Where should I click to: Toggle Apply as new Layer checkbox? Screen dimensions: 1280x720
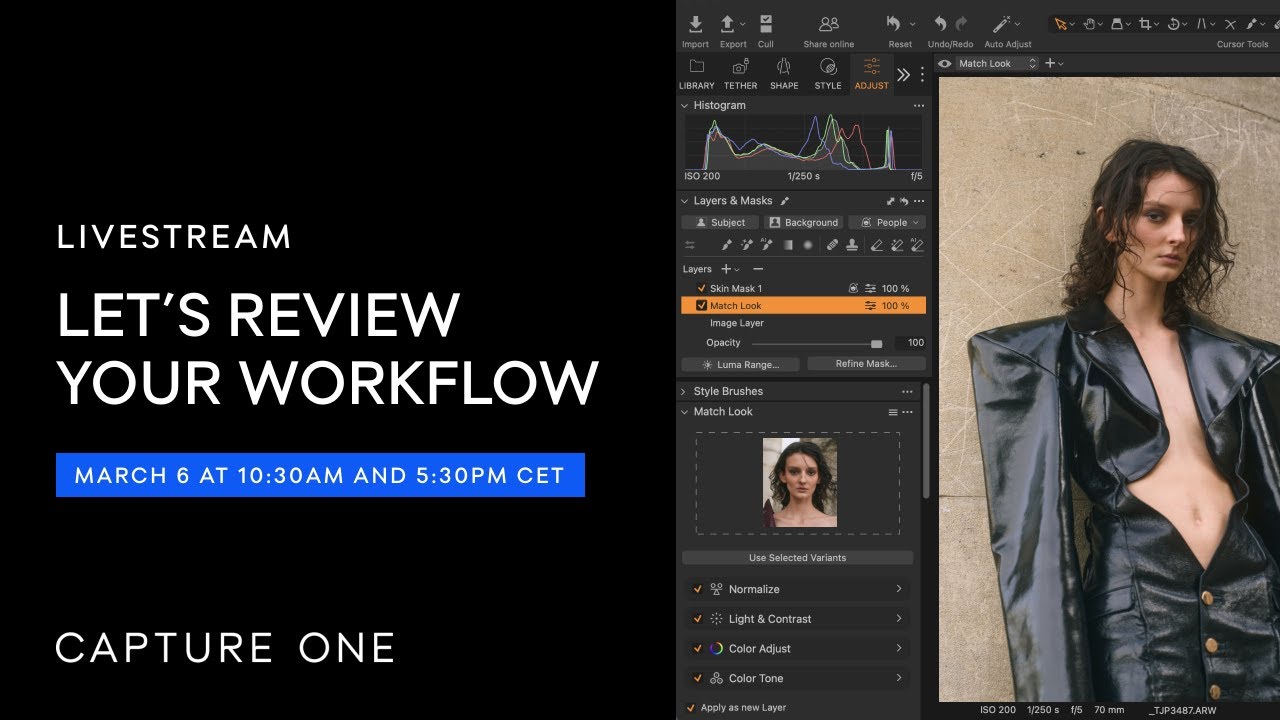tap(690, 707)
